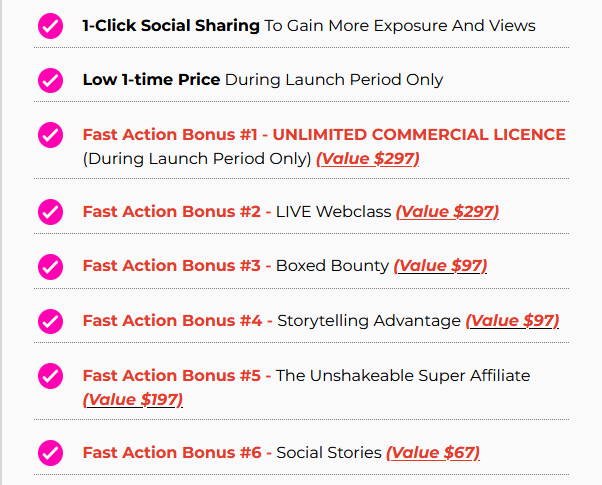Click The Unshakeable Super Affiliate text
602x485 pixels.
[403, 376]
